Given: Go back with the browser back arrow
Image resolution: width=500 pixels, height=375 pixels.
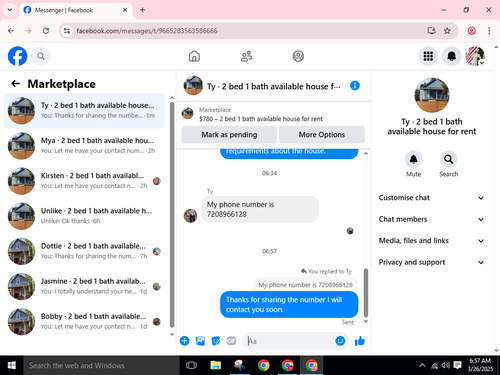Looking at the screenshot, I should [x=11, y=31].
